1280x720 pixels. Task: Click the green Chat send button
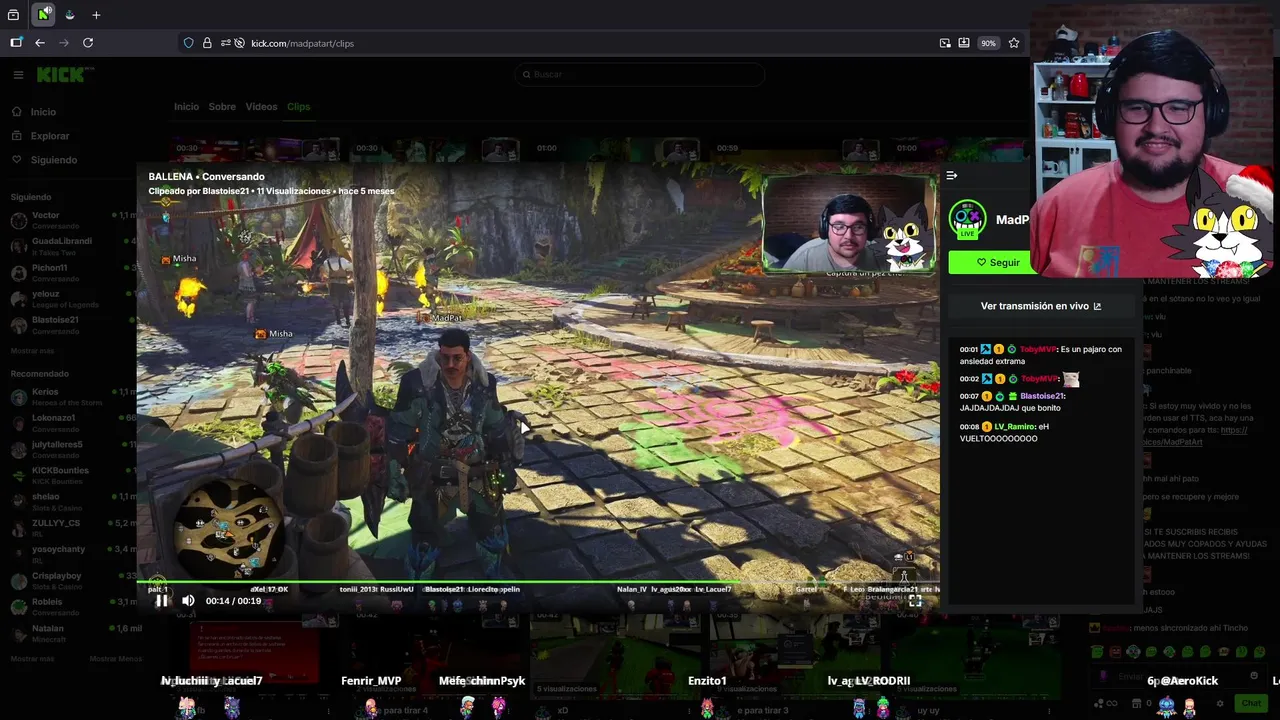[x=1252, y=703]
